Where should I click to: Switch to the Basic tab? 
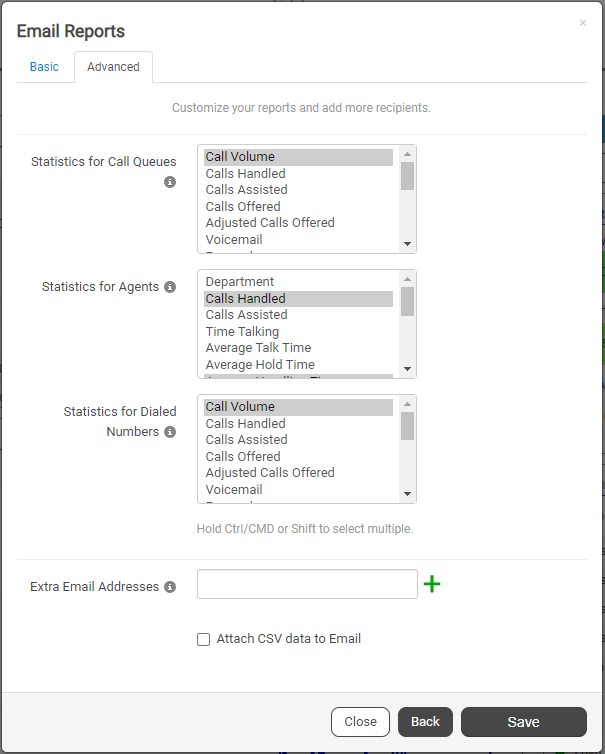pos(44,67)
